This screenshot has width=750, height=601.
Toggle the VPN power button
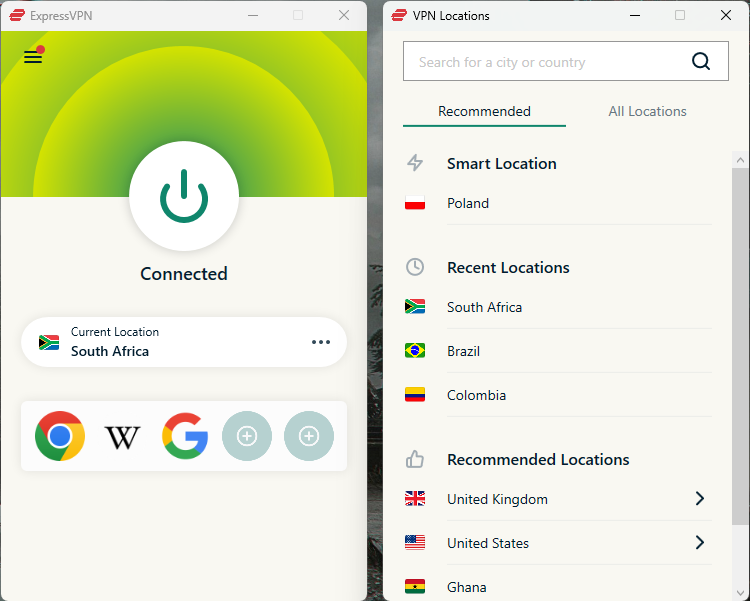(184, 196)
